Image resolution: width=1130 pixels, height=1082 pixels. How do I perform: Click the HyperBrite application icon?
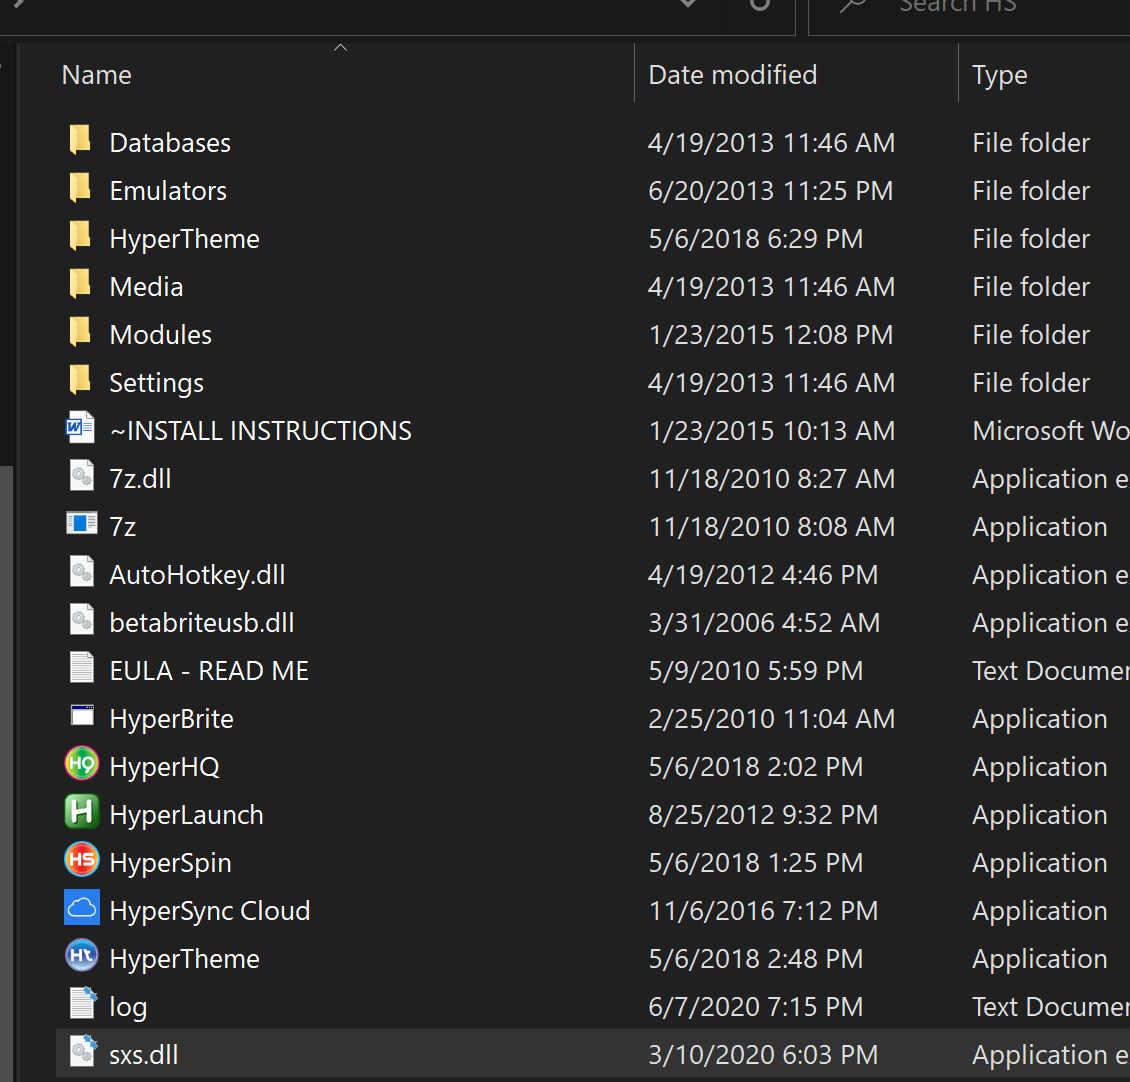coord(82,715)
